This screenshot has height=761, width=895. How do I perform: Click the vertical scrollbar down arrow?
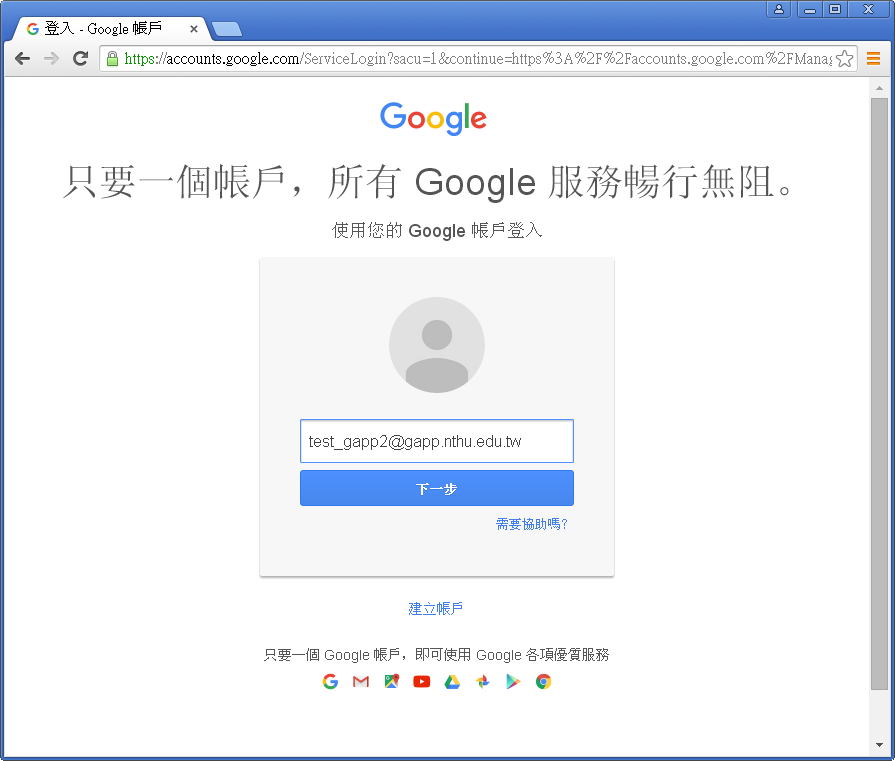879,747
